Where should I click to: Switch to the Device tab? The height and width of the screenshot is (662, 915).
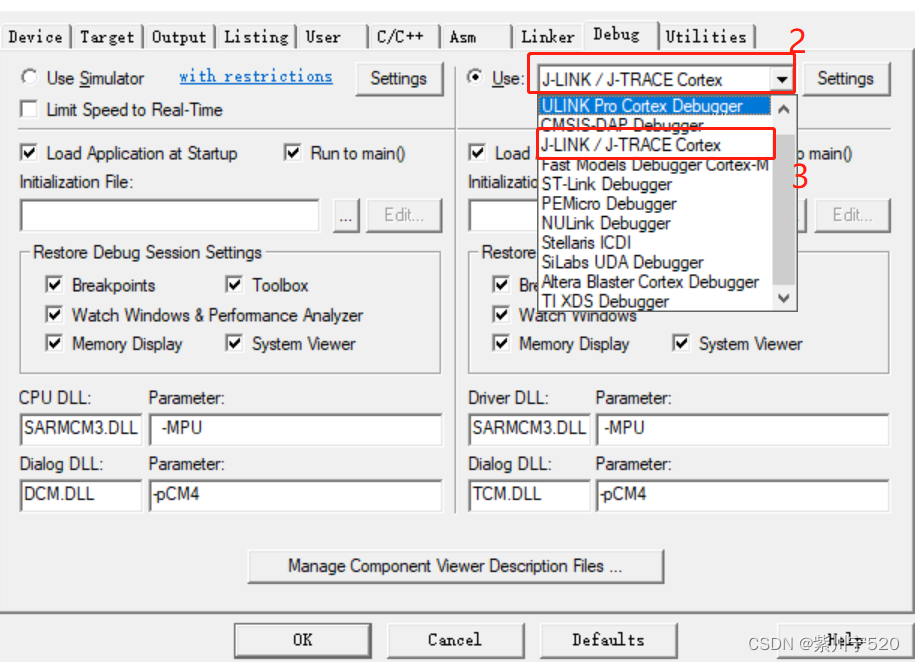[36, 37]
